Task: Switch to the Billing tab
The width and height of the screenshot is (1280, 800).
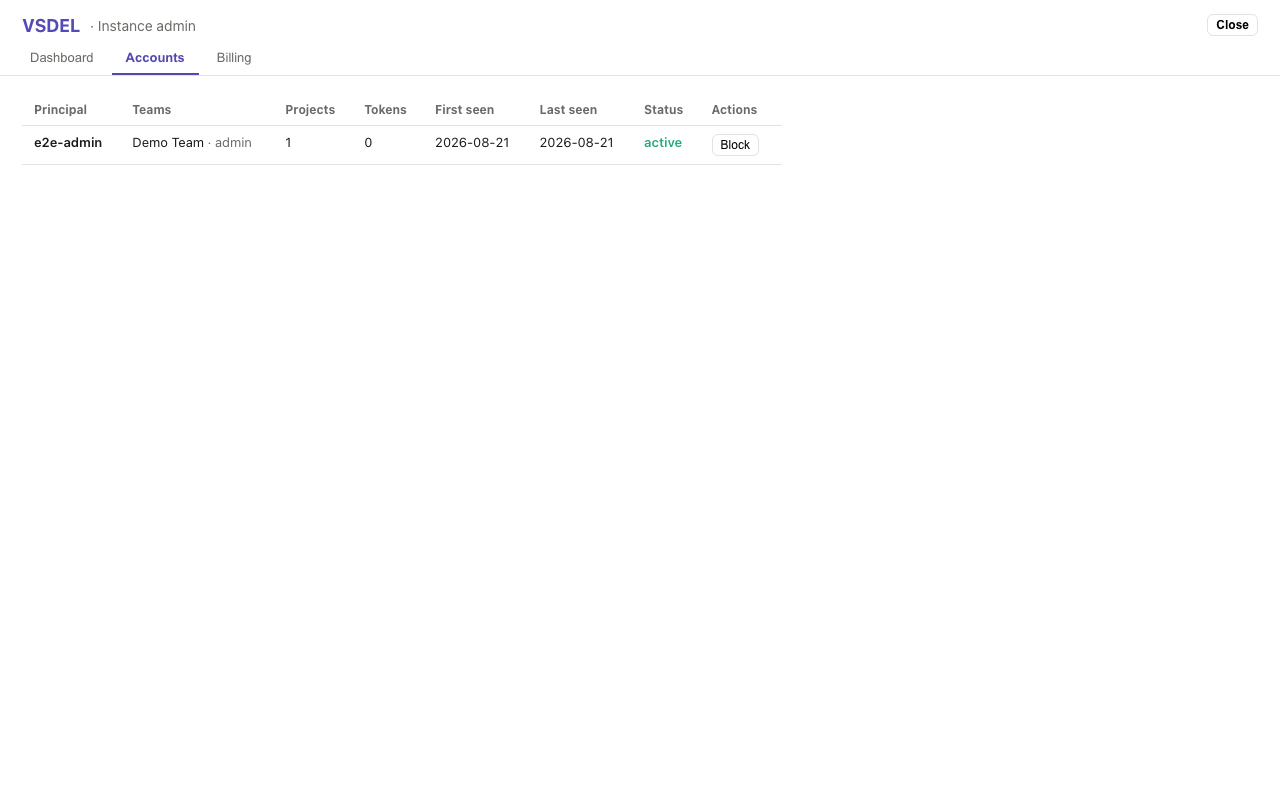Action: tap(234, 58)
